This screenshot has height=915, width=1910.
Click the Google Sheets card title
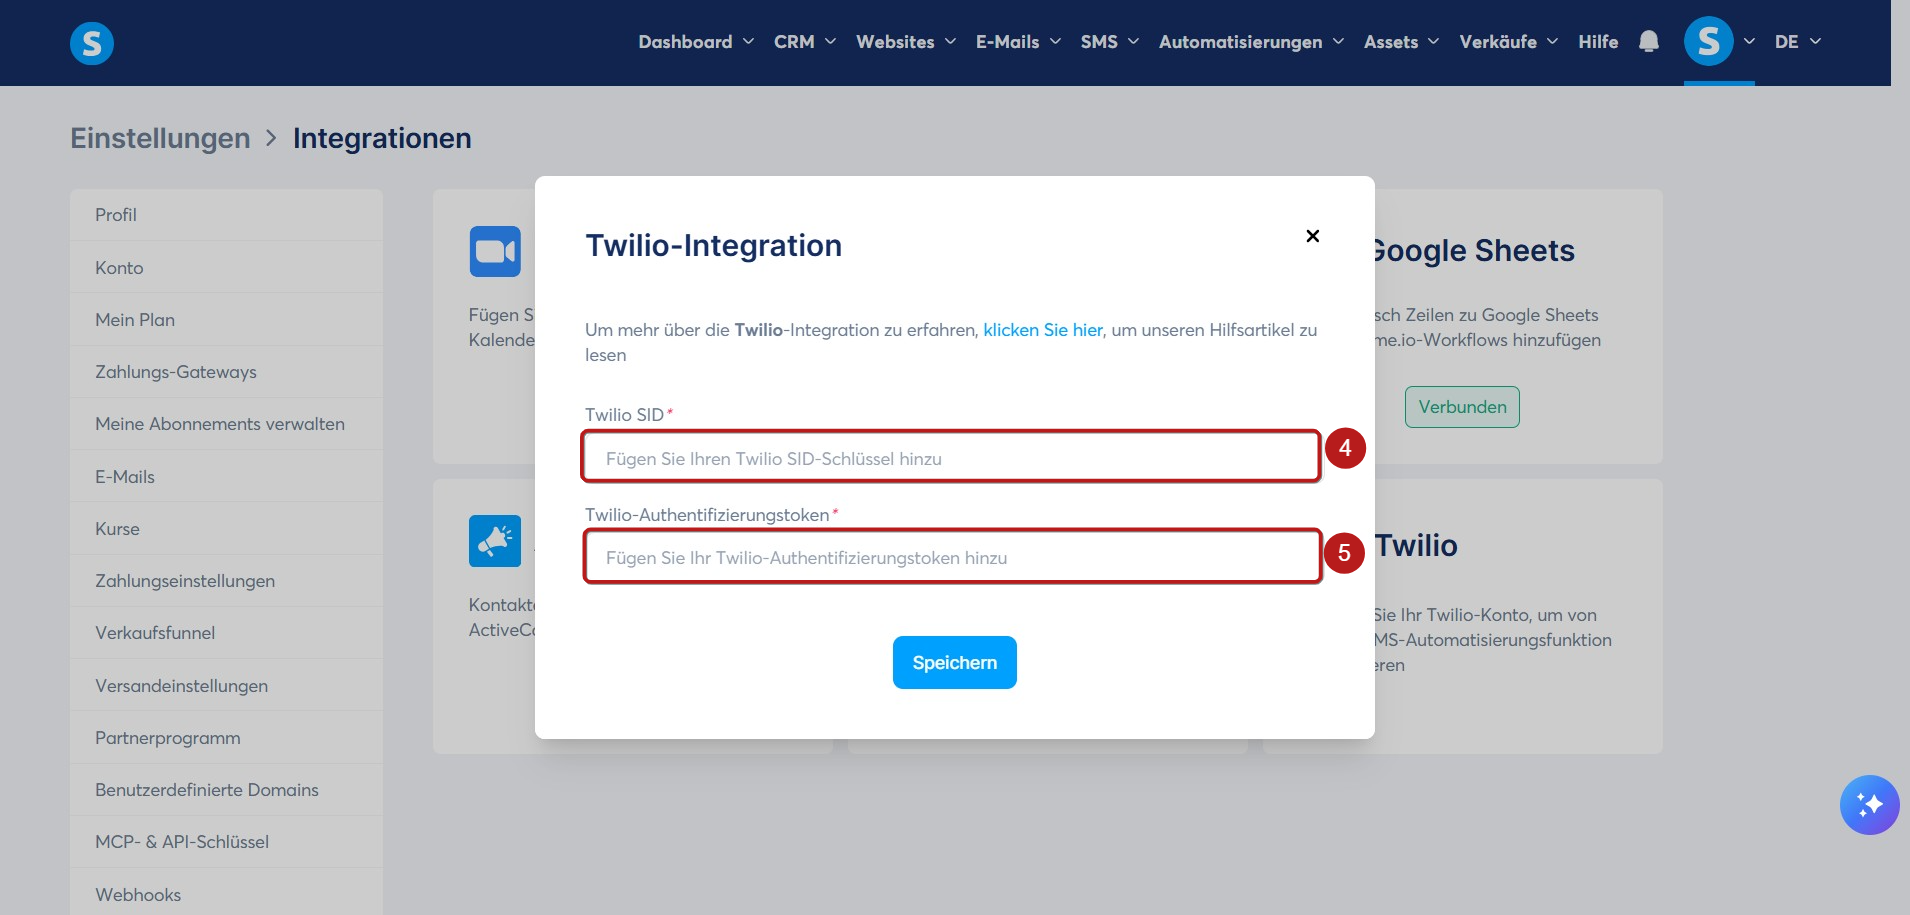1474,251
